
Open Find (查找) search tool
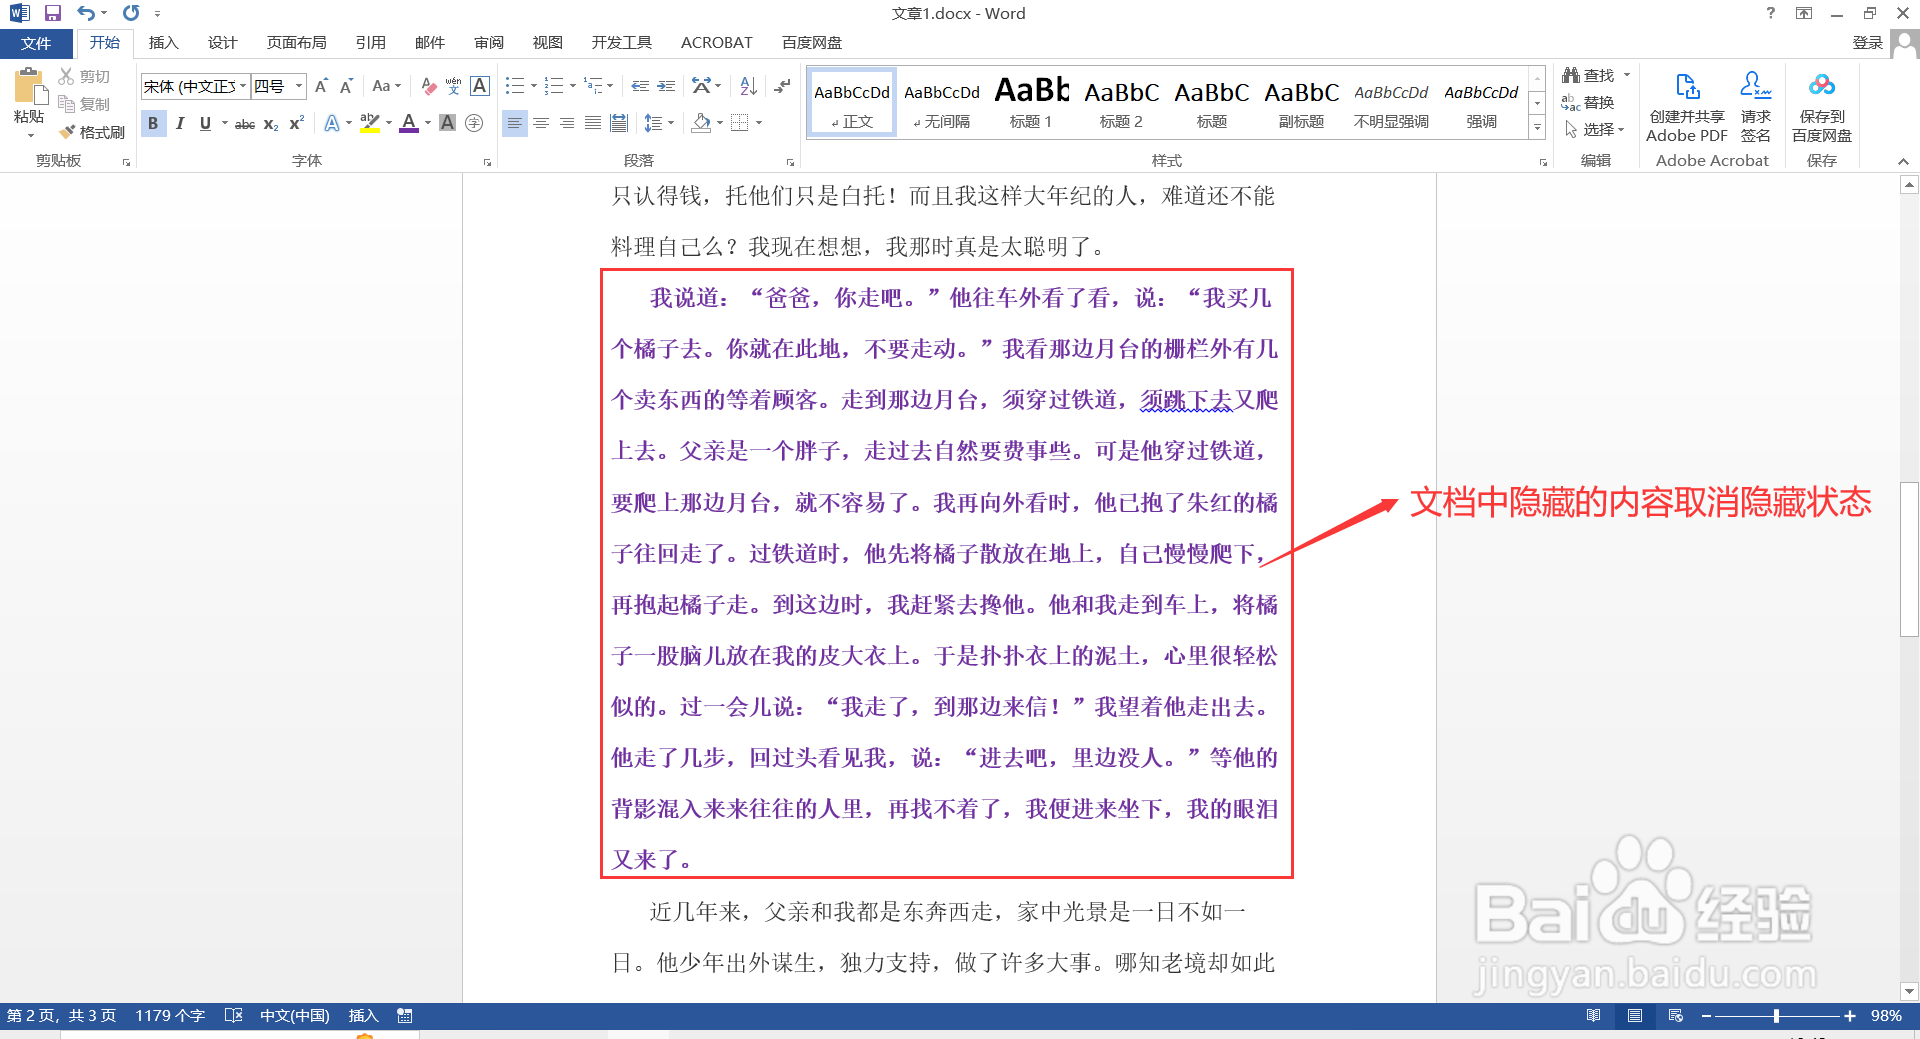pos(1588,75)
